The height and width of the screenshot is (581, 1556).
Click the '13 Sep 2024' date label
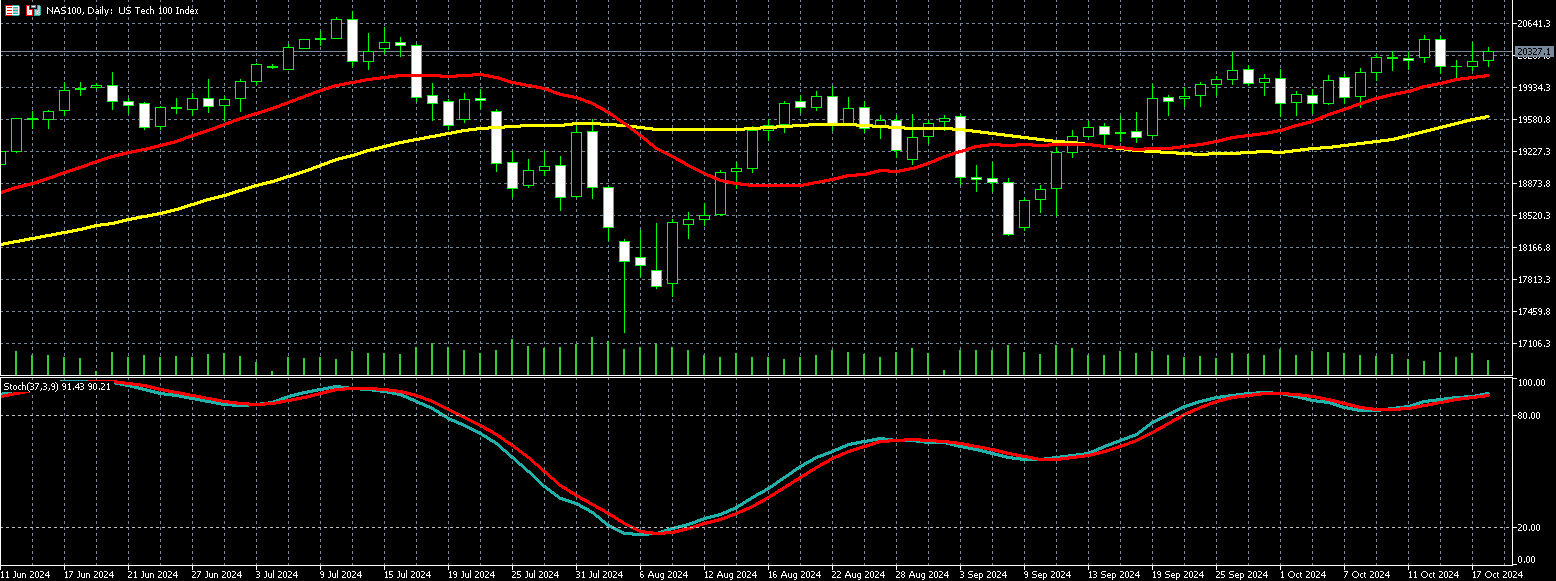pos(1113,575)
